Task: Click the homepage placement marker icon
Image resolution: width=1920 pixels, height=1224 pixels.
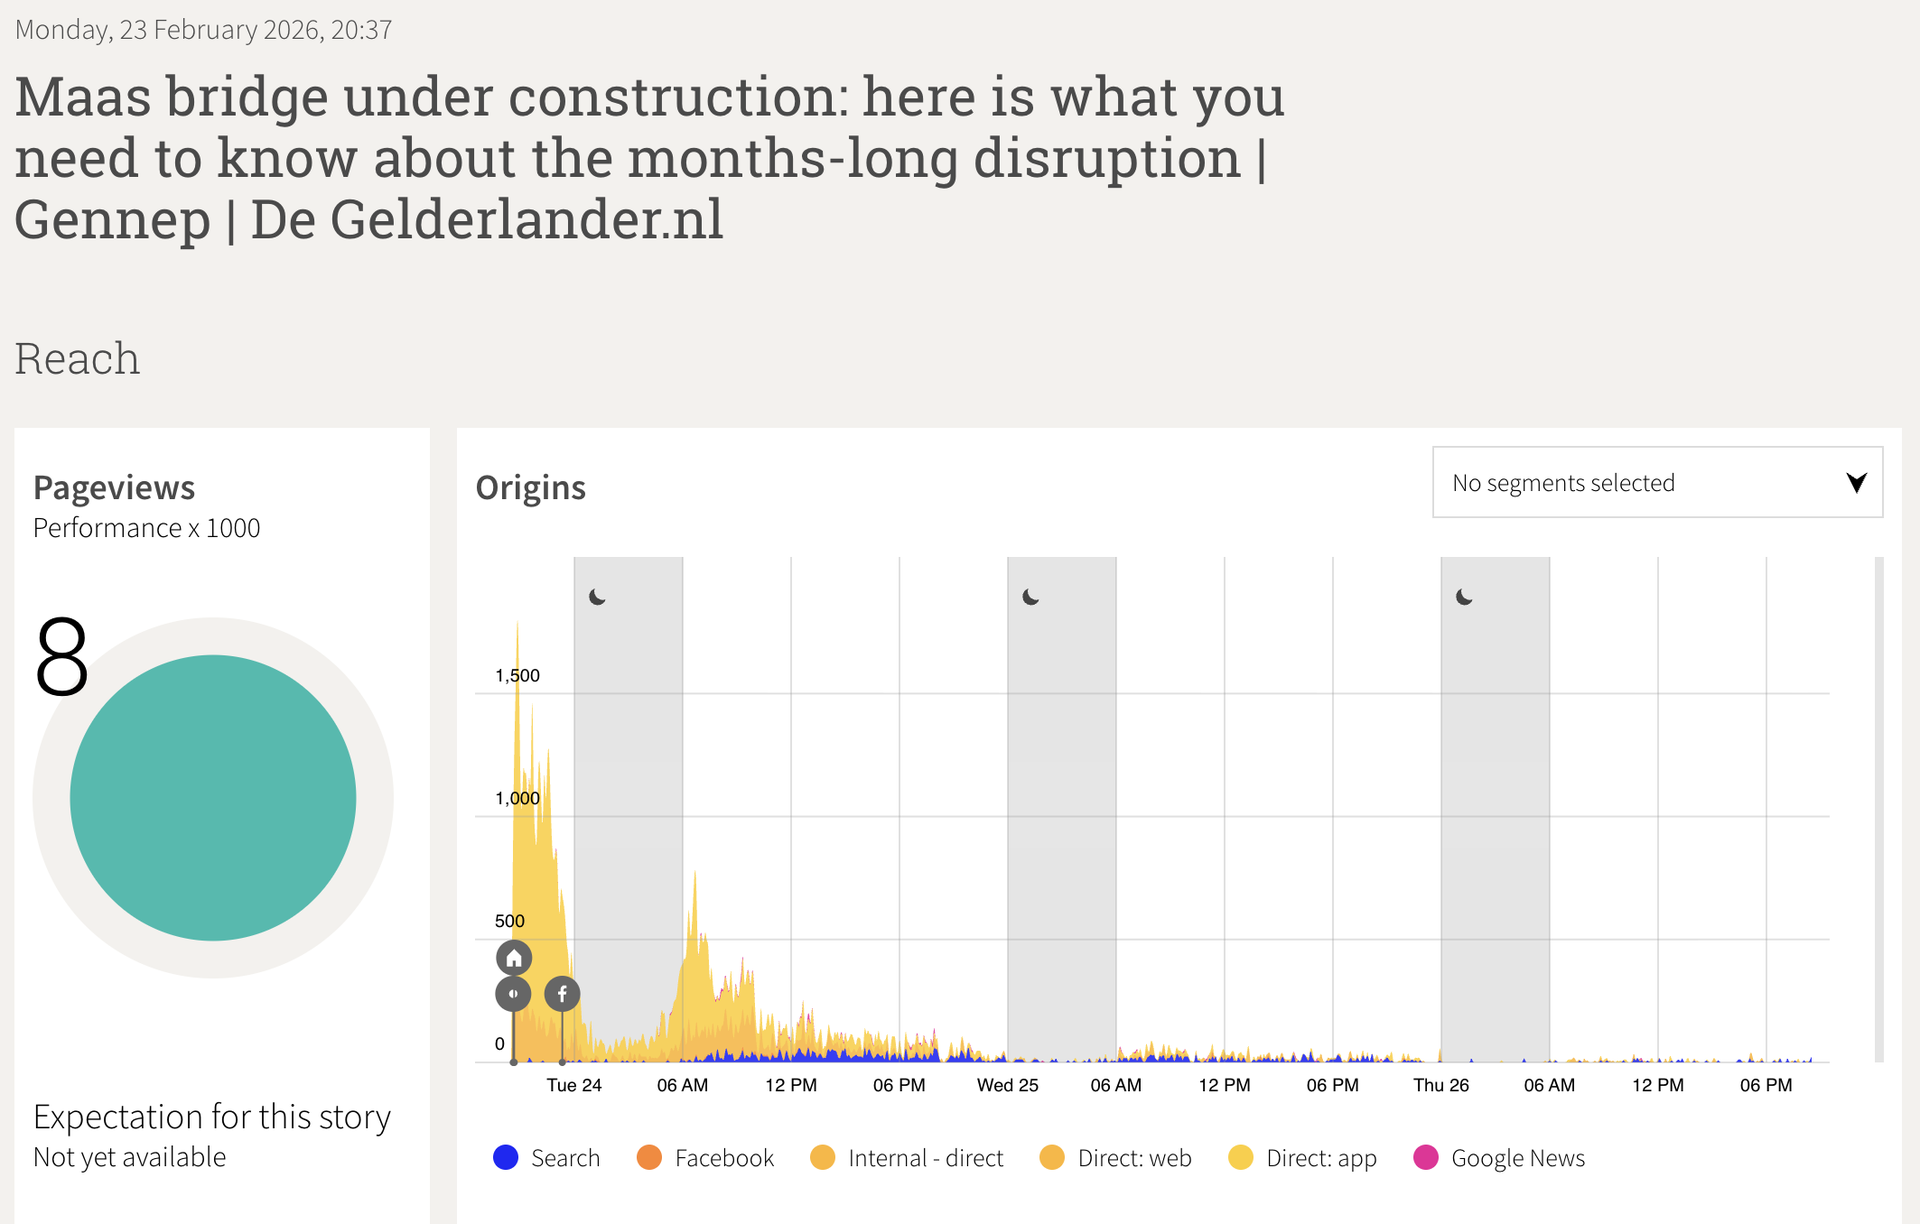Action: (514, 958)
